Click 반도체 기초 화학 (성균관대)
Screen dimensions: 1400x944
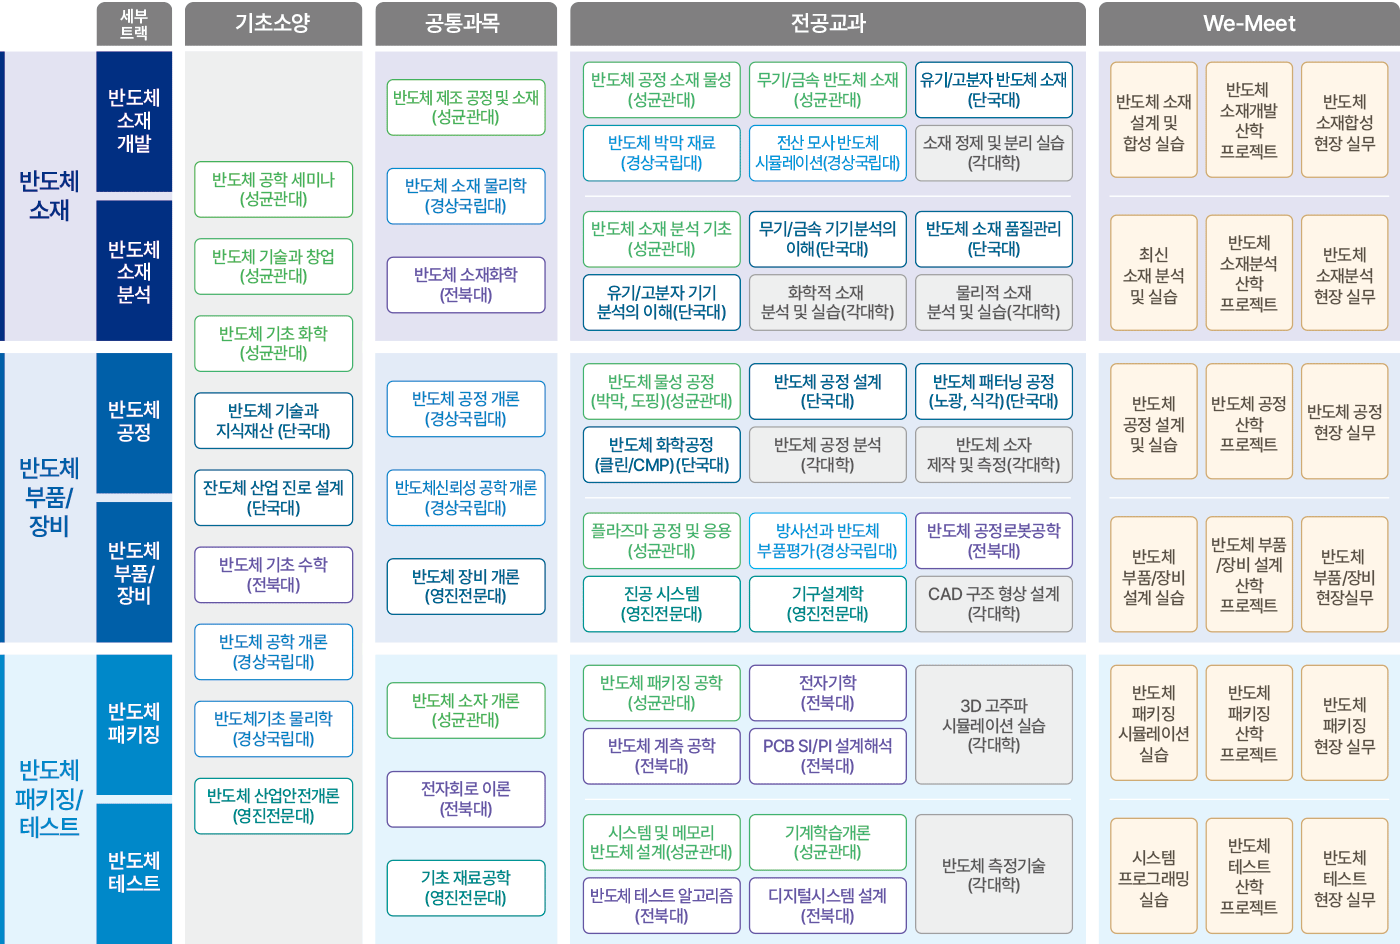click(274, 343)
